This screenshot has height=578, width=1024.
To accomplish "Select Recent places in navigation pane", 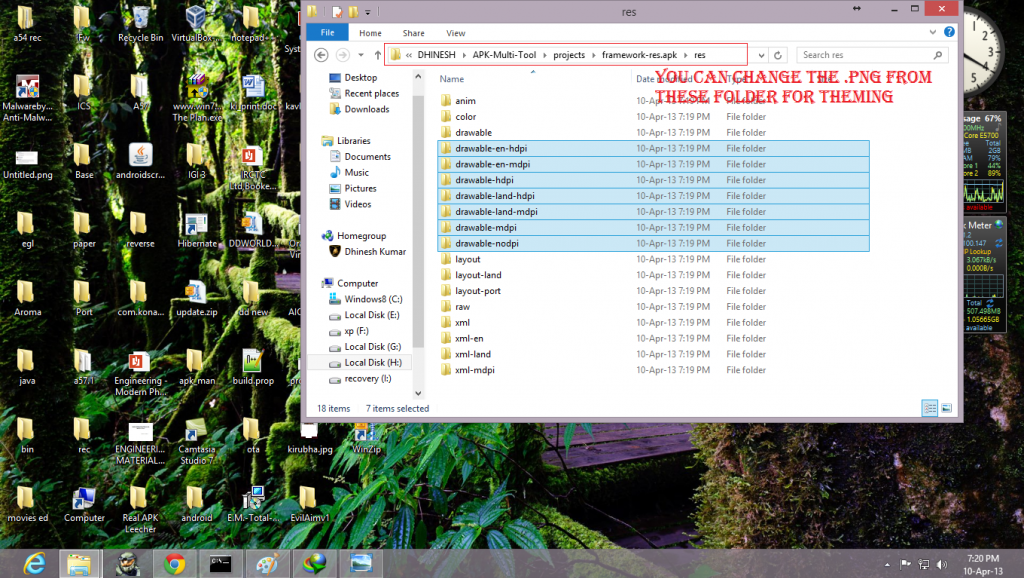I will (x=364, y=93).
